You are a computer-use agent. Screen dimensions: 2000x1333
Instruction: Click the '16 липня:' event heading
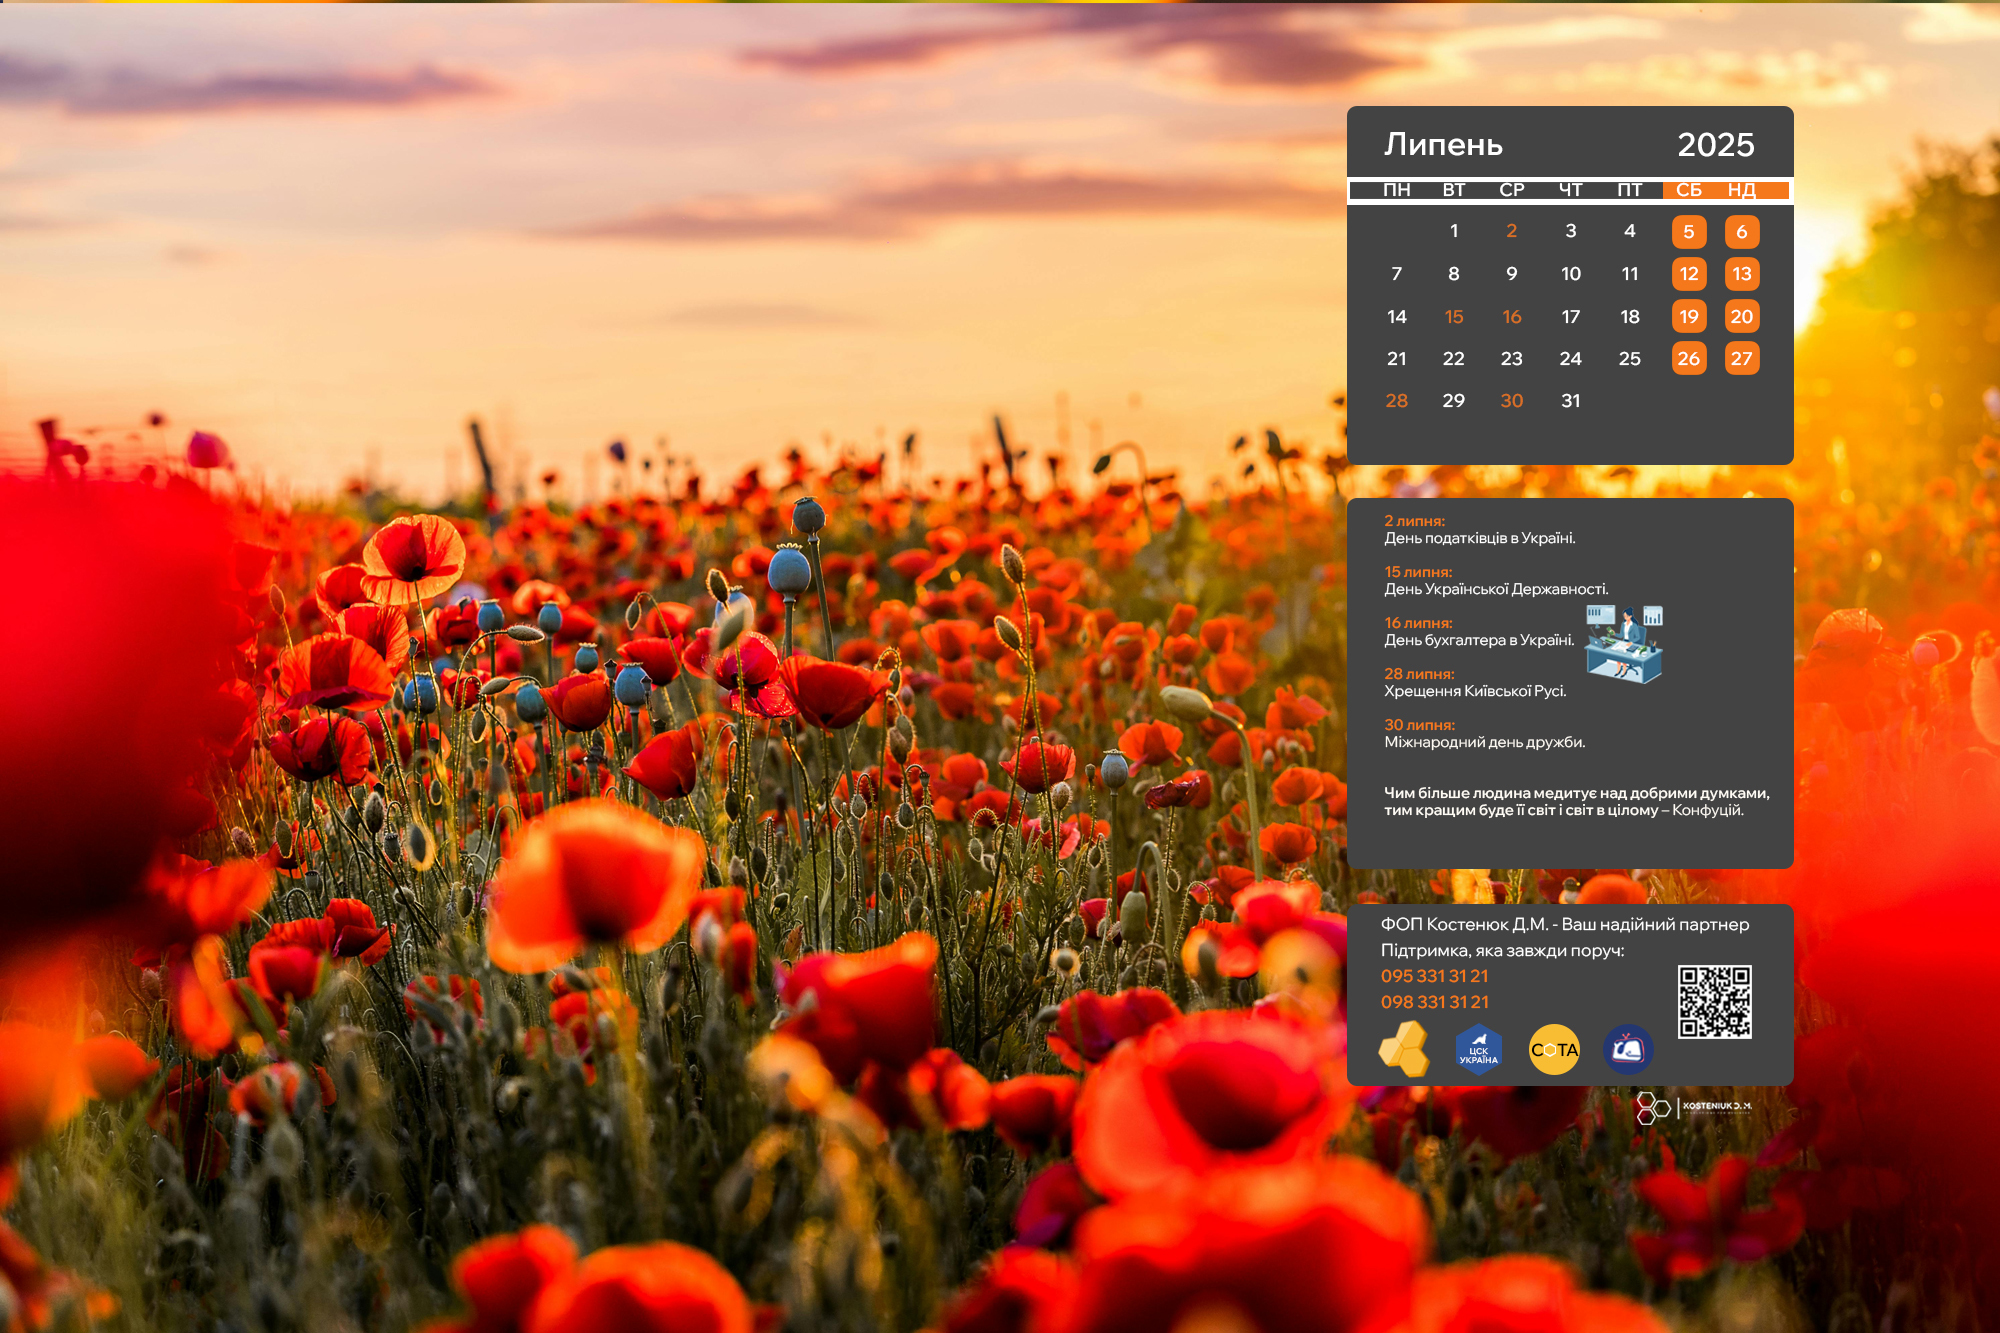1418,623
